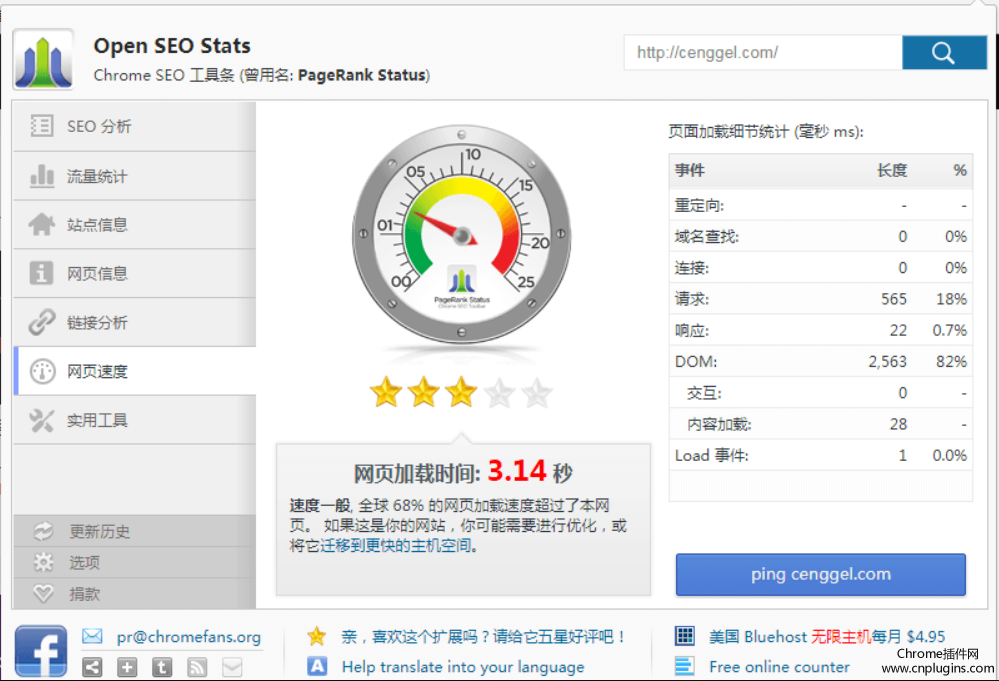Follow the 迁移到更快的主机空间 link

396,545
